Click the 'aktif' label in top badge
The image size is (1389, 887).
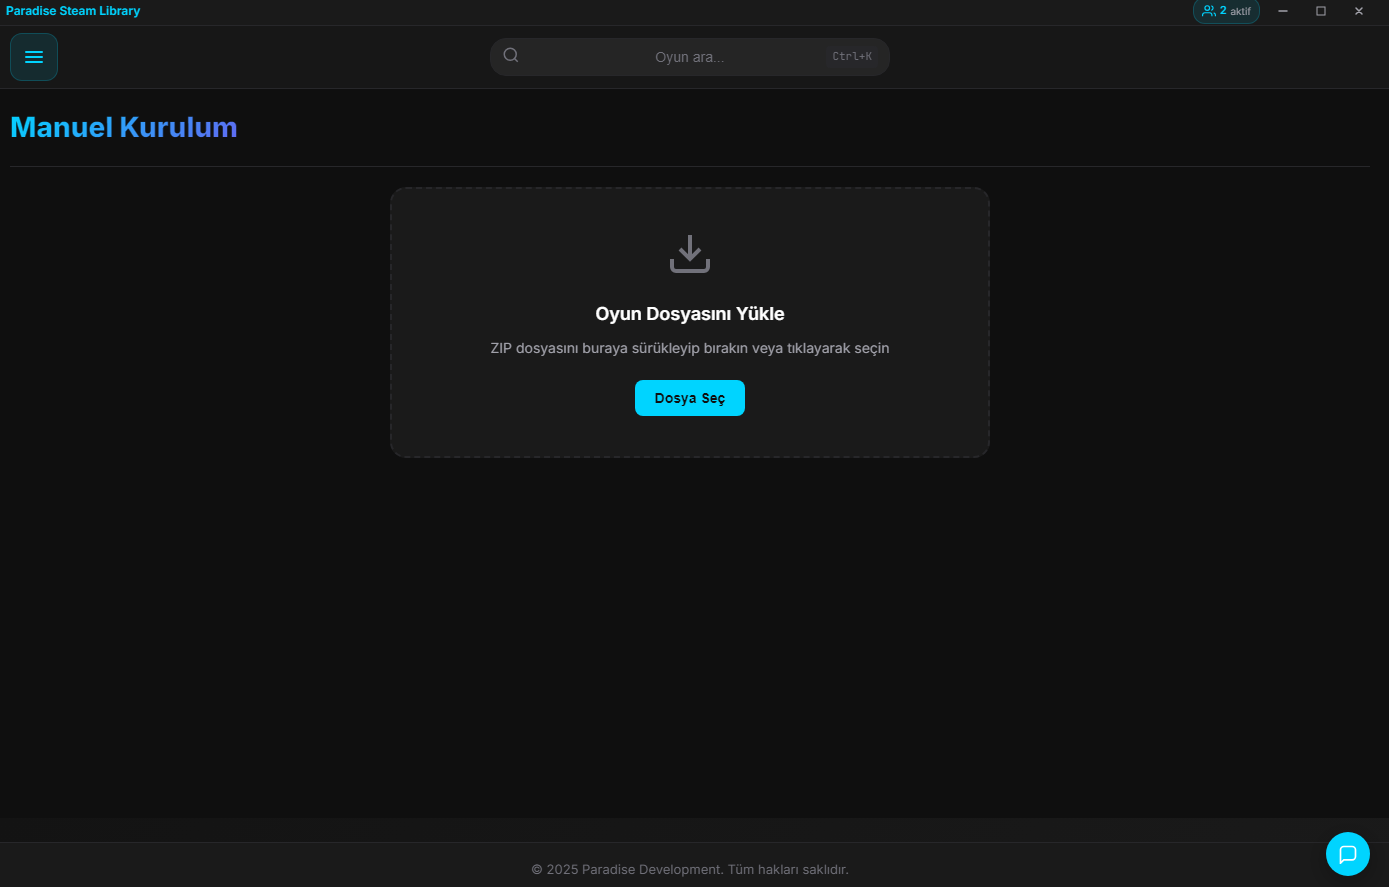[1241, 12]
